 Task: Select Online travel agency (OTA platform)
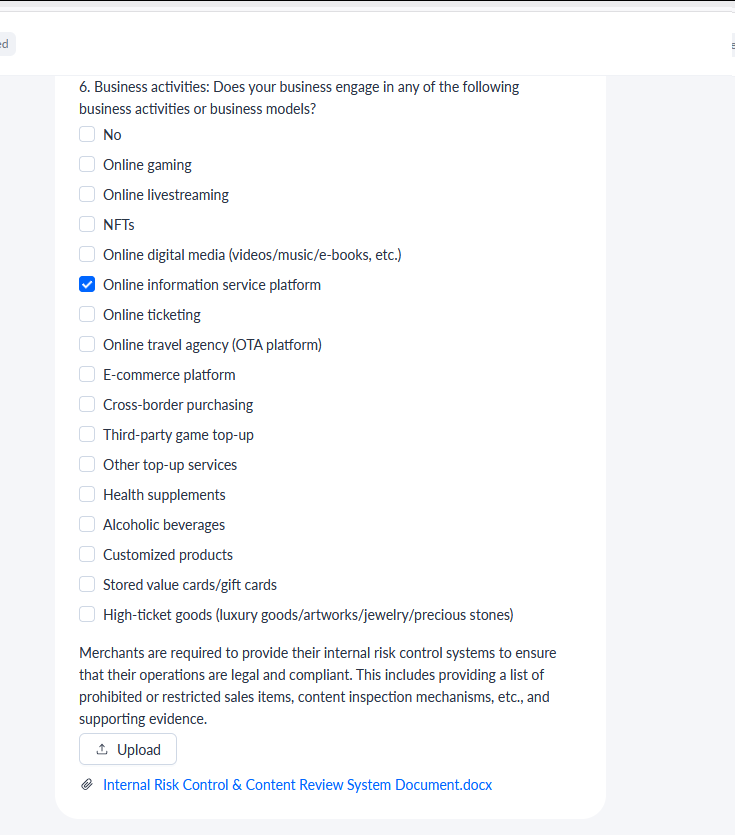coord(87,344)
